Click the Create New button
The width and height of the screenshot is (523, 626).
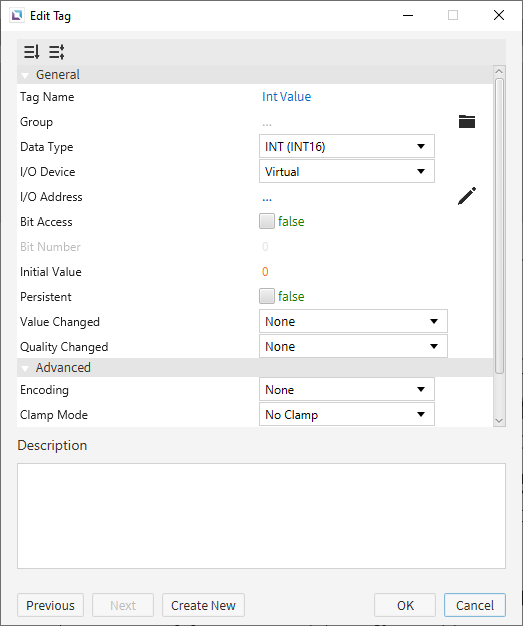(x=203, y=605)
